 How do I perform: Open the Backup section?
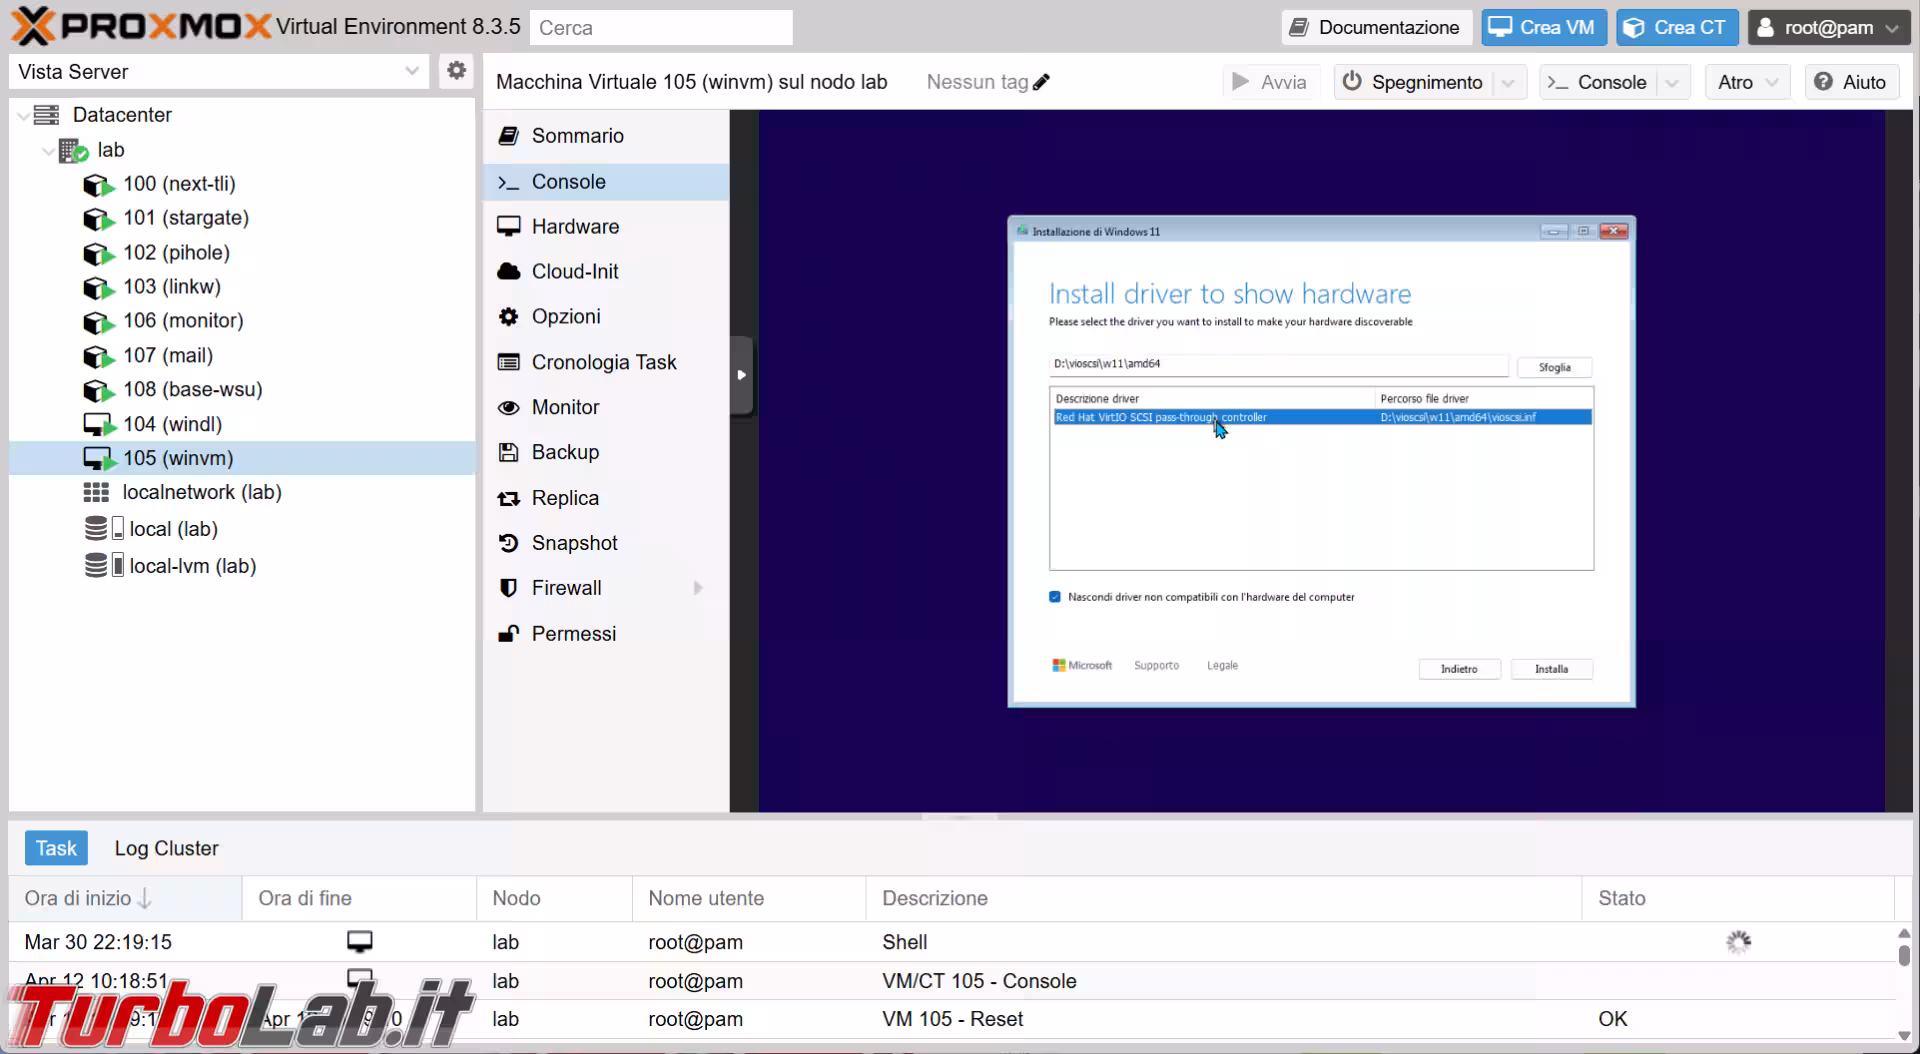click(565, 452)
